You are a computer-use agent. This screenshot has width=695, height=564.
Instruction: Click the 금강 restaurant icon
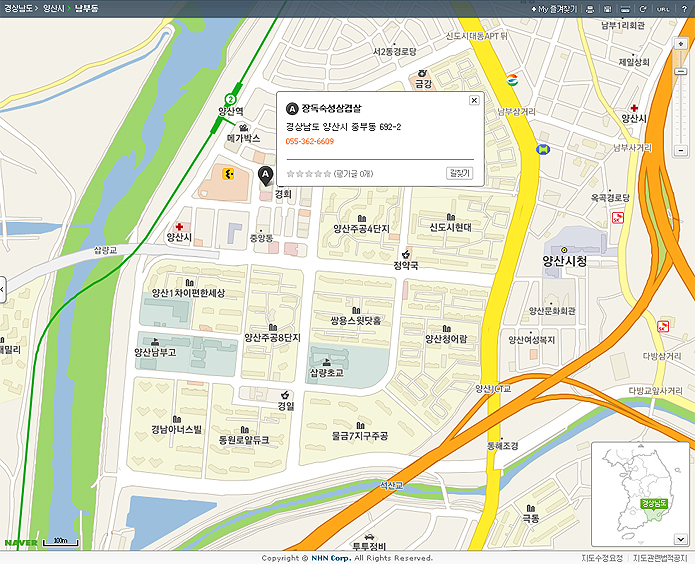[422, 73]
